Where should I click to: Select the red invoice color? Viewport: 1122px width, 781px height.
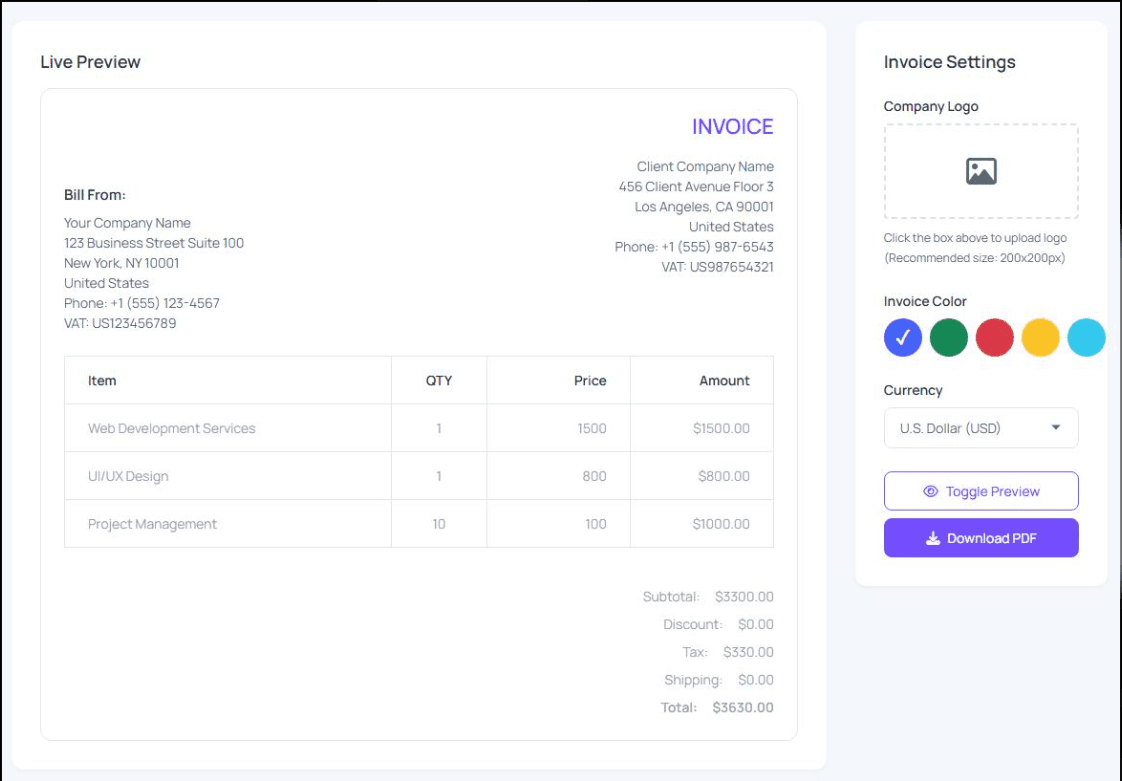click(995, 337)
